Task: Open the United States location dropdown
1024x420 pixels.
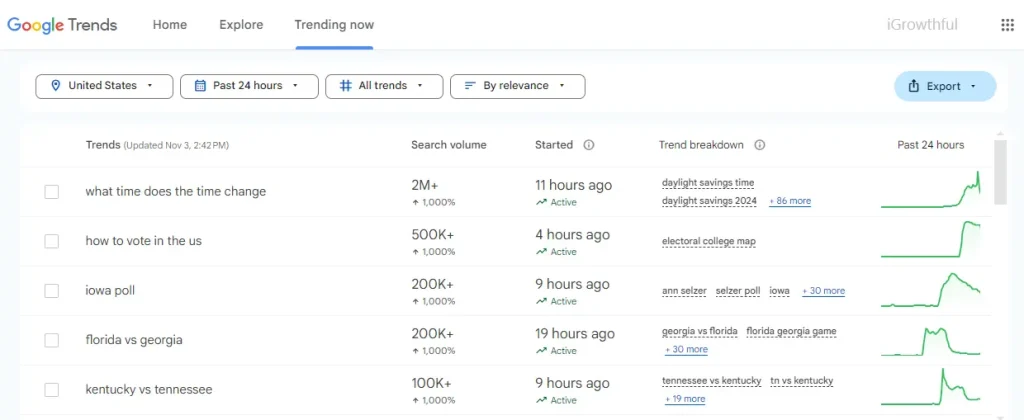Action: pos(104,86)
